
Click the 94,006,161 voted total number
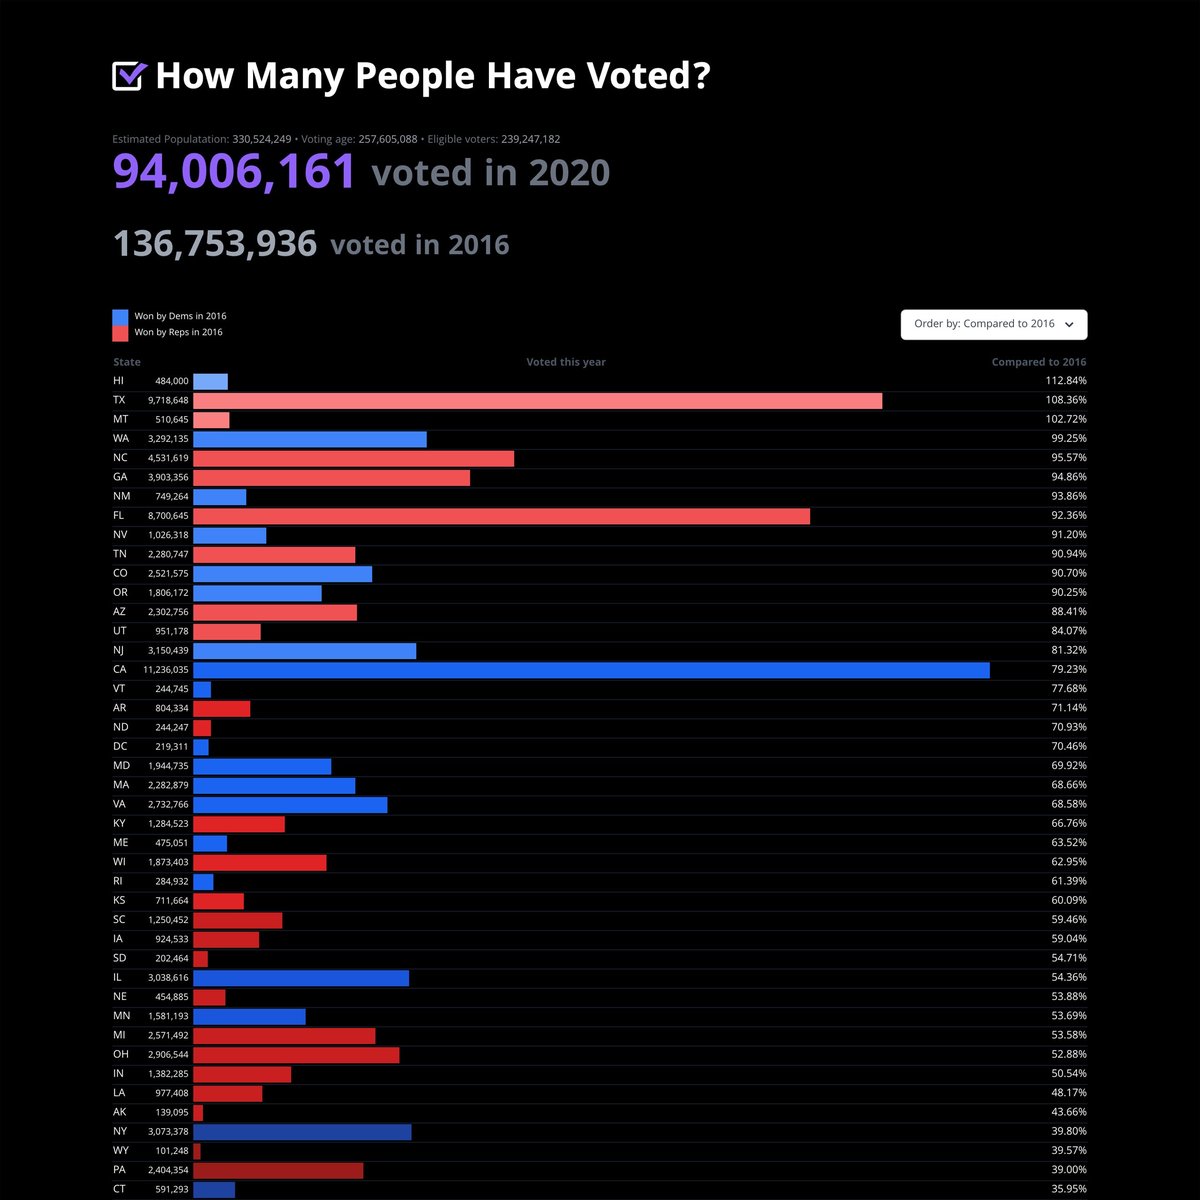pos(234,172)
